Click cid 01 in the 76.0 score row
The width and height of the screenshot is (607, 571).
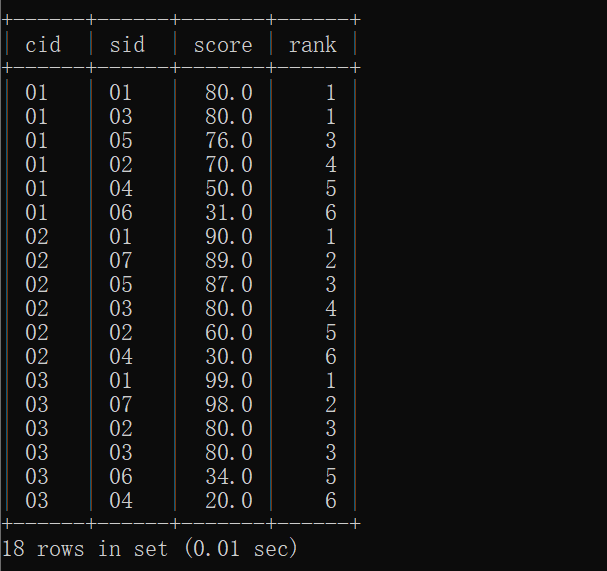tap(37, 141)
